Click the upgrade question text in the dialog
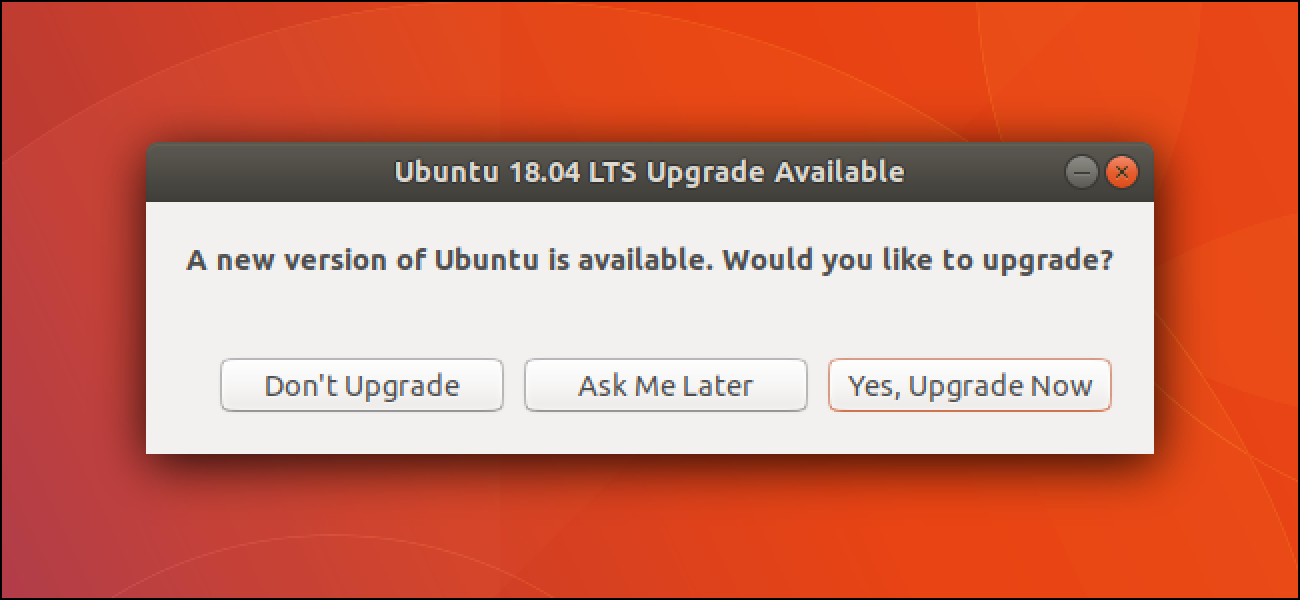The height and width of the screenshot is (600, 1300). [650, 258]
